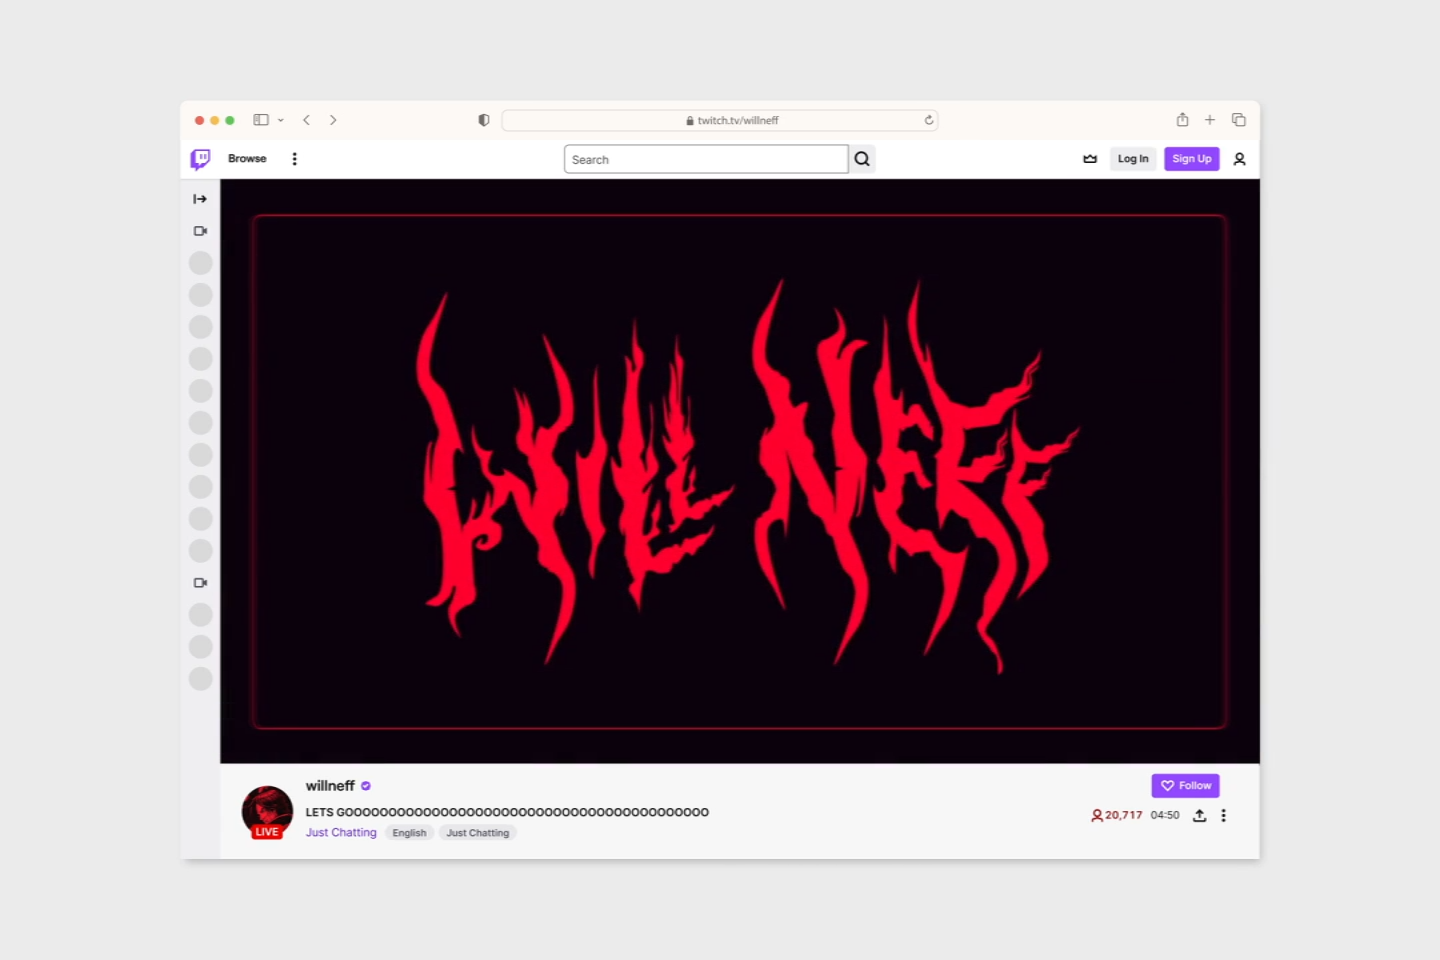The height and width of the screenshot is (960, 1440).
Task: Open the more options menu beside Browse
Action: (x=294, y=159)
